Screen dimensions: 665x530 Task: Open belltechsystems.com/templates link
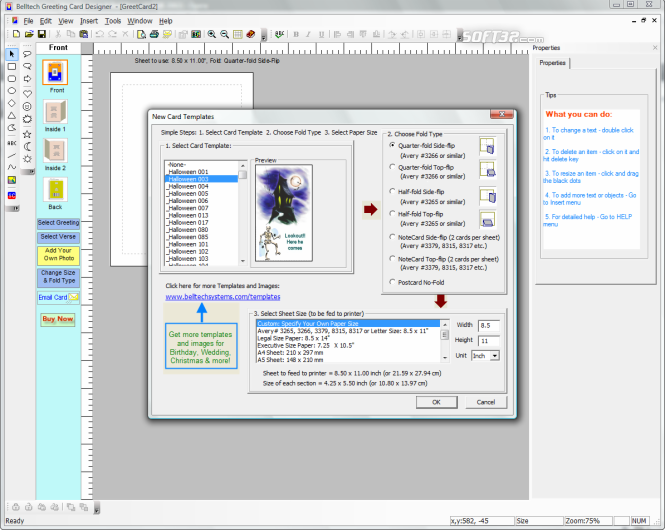coord(223,297)
